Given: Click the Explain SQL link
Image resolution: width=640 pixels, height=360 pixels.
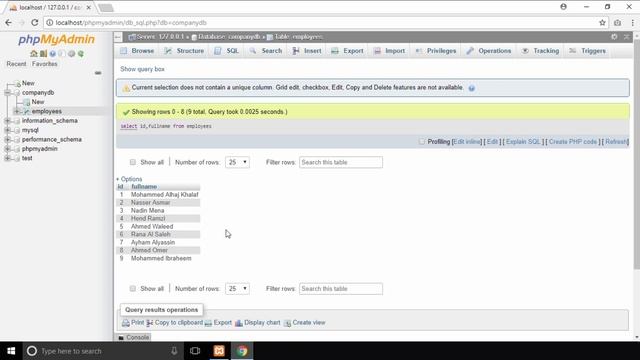Looking at the screenshot, I should [523, 142].
